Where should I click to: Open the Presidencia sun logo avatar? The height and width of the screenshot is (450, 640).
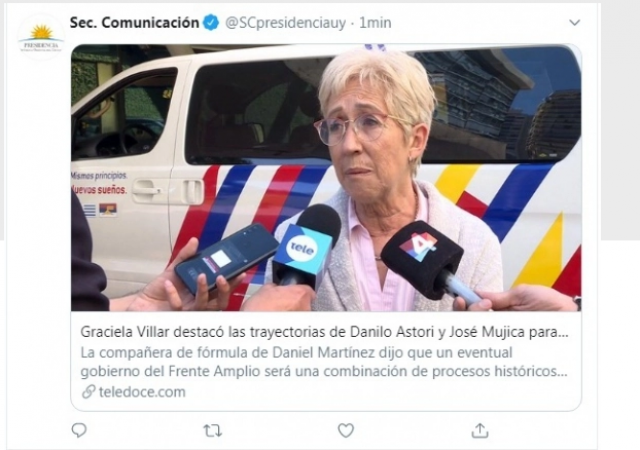click(41, 38)
